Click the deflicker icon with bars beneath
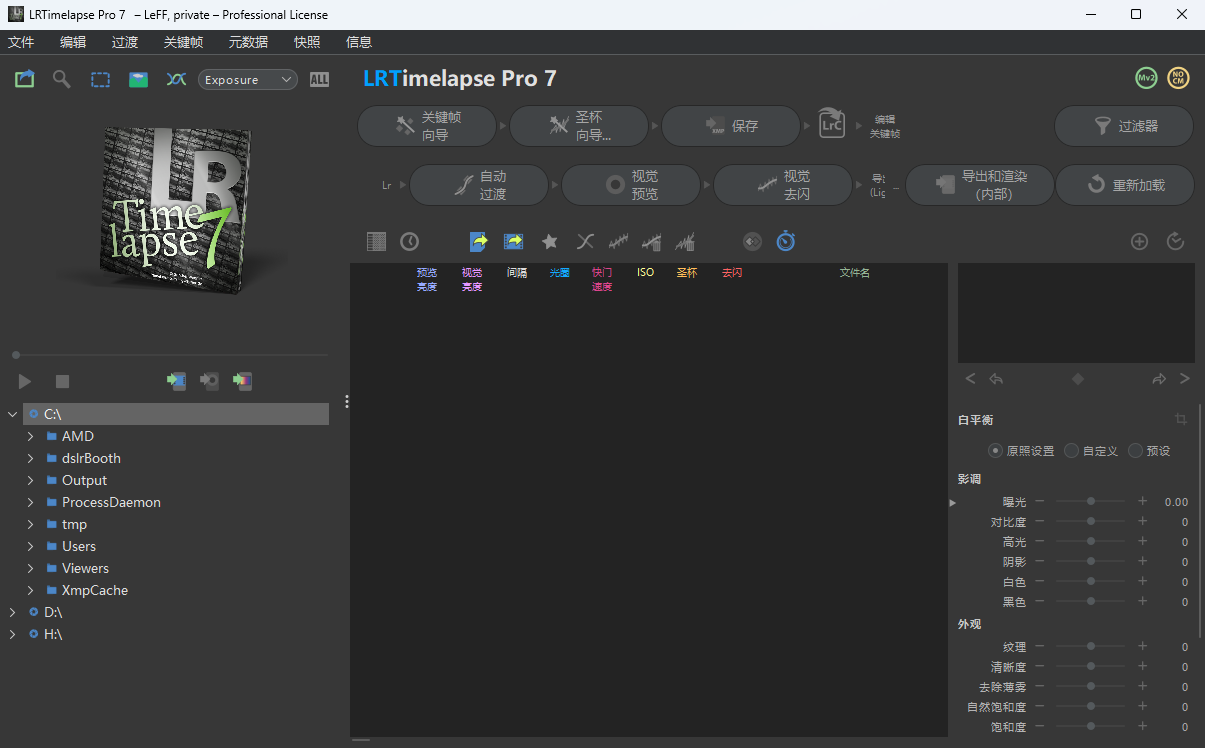The height and width of the screenshot is (748, 1205). [652, 241]
